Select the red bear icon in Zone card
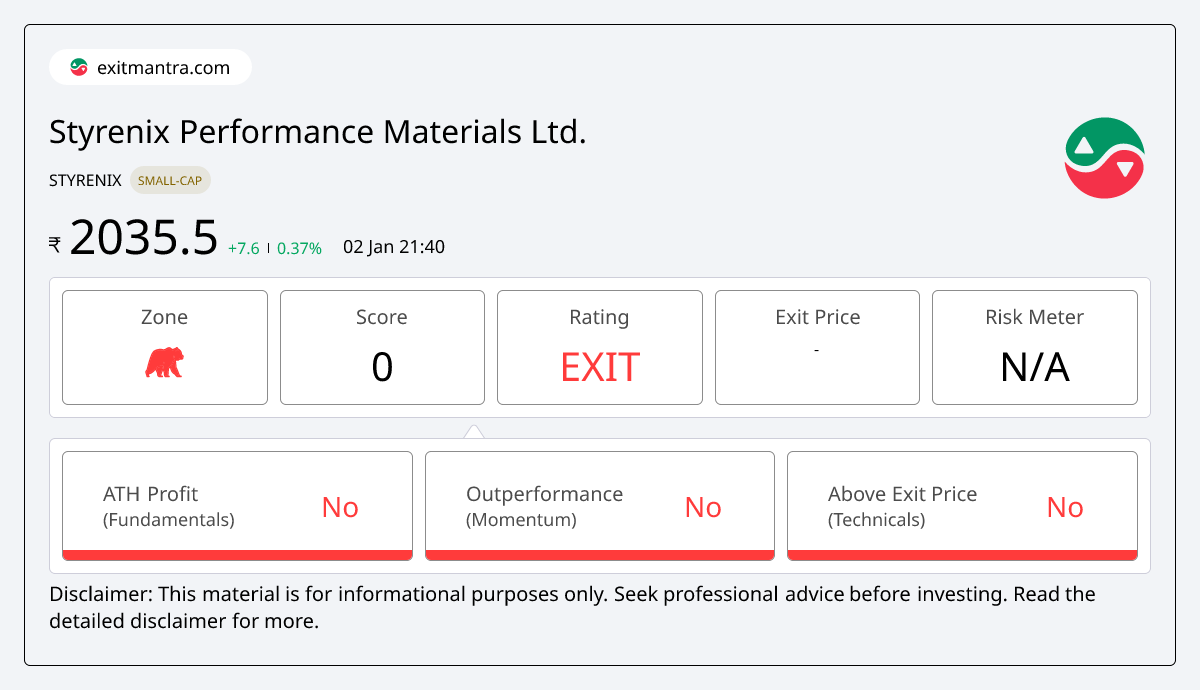The image size is (1200, 690). pos(164,362)
